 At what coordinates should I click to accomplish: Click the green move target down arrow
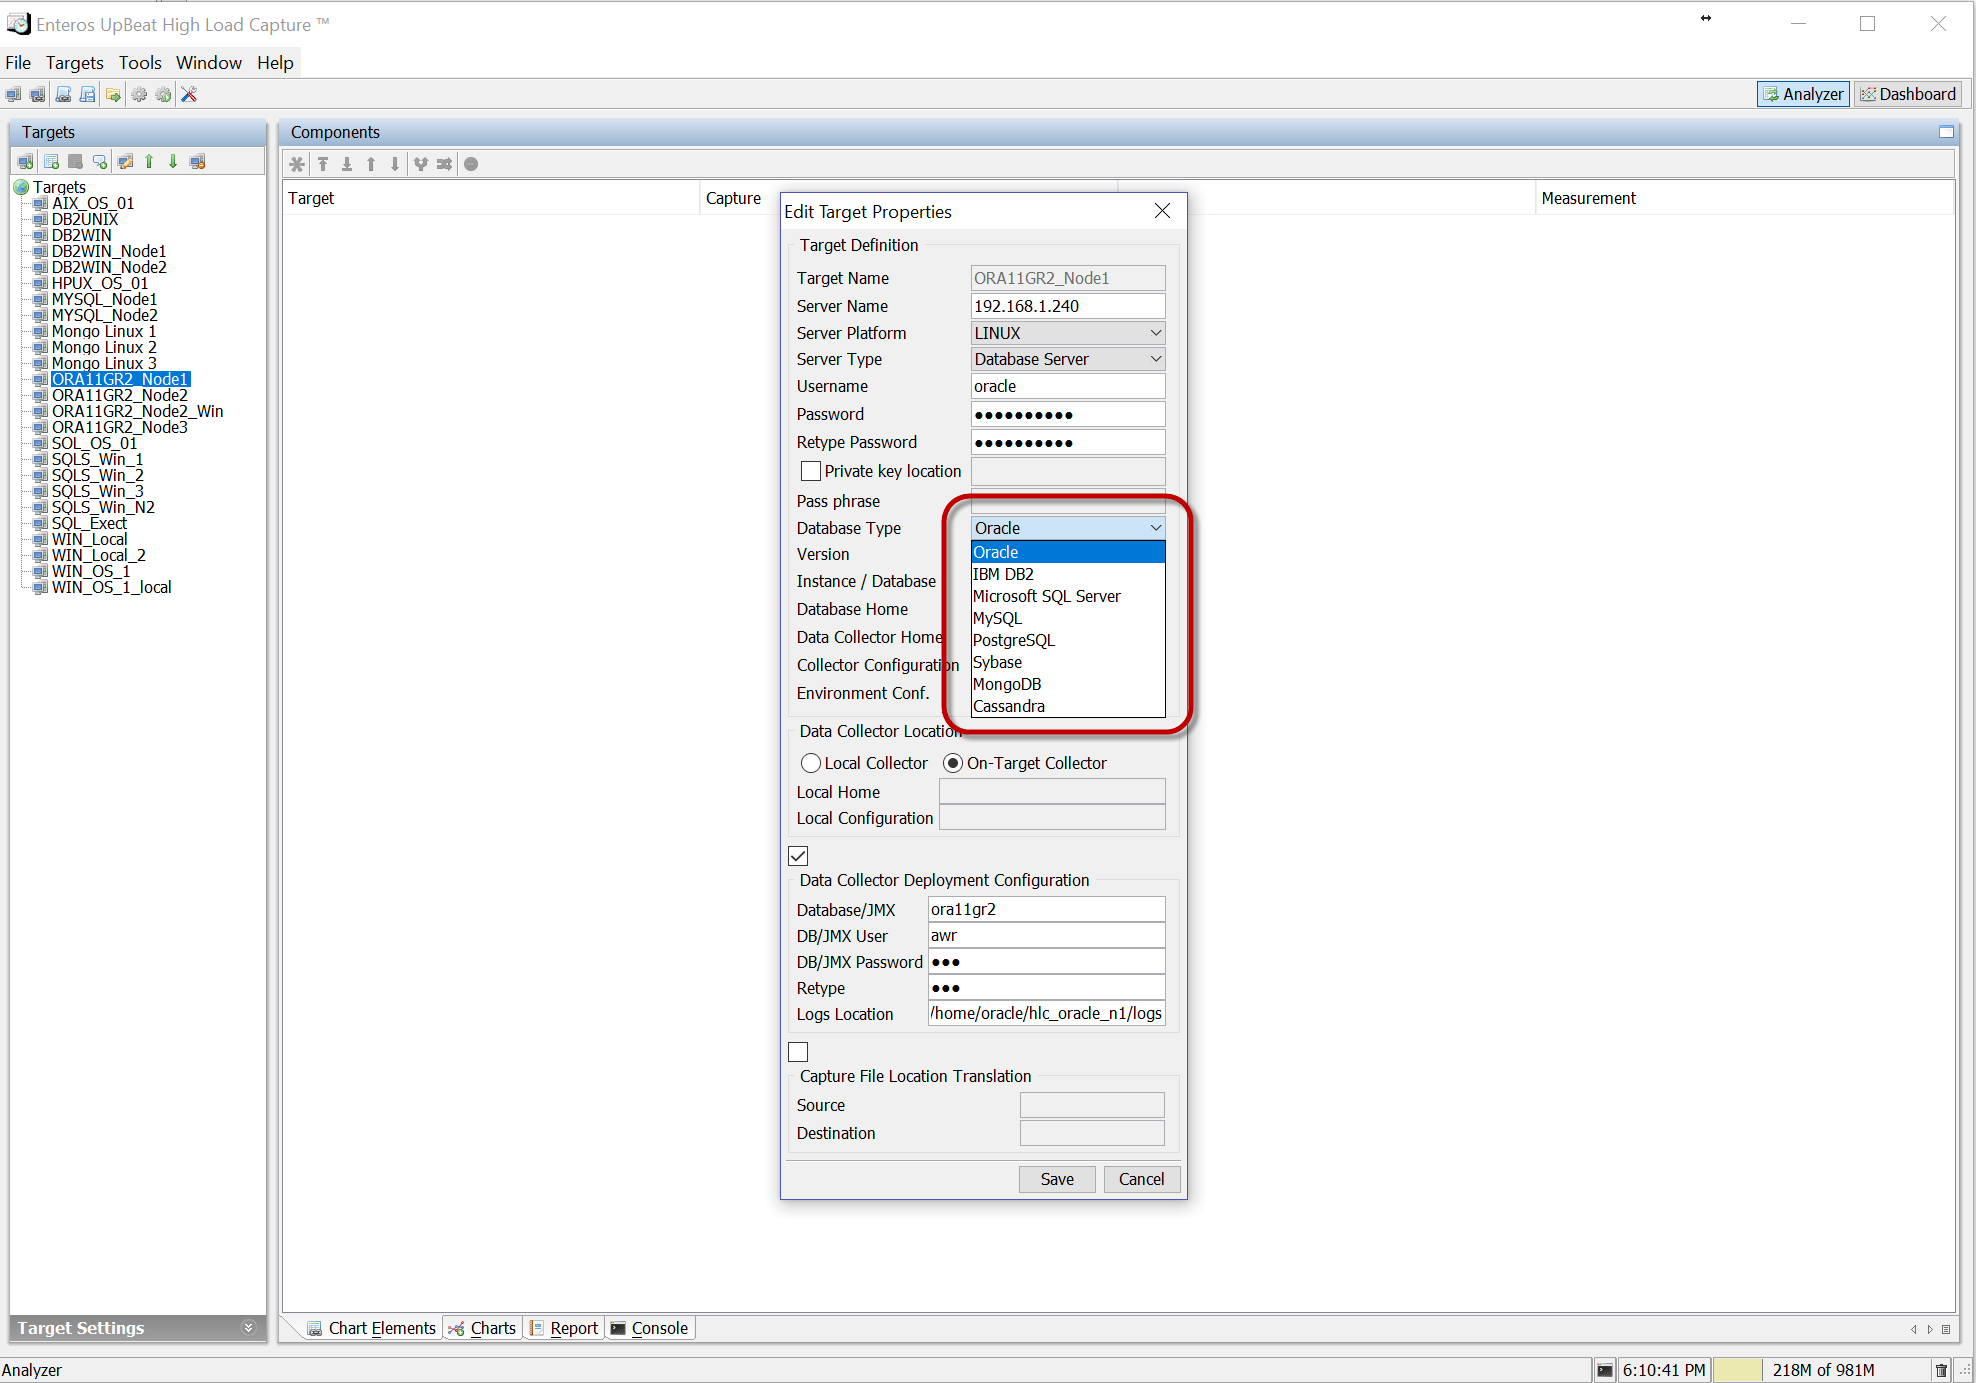(173, 162)
